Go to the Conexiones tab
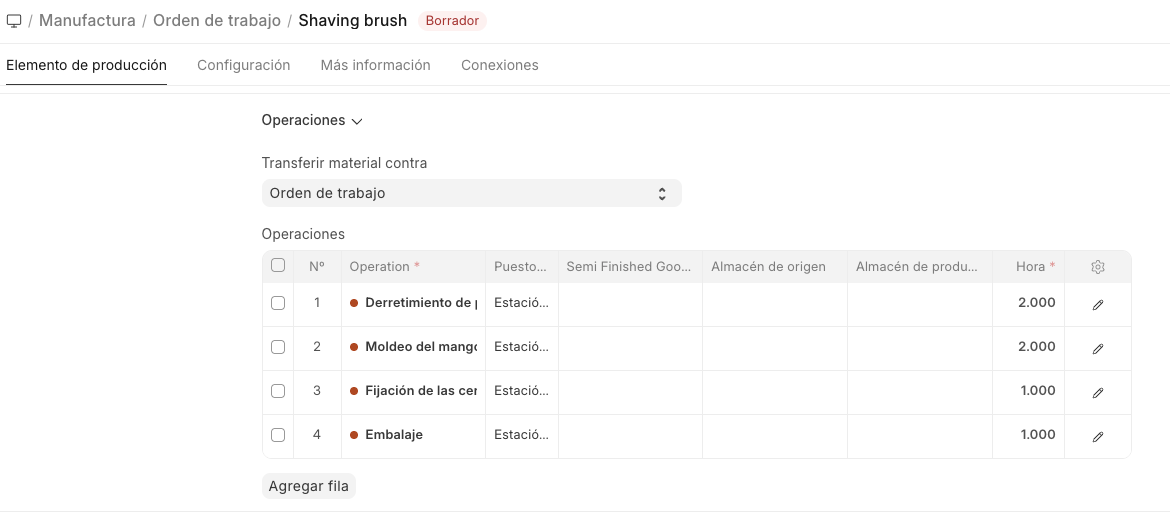1170x518 pixels. [x=500, y=65]
